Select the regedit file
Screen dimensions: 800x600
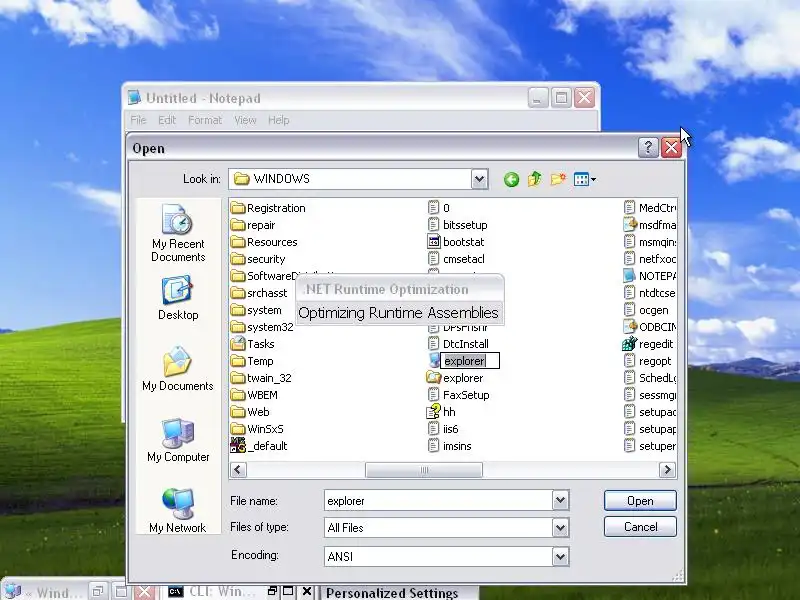coord(648,344)
